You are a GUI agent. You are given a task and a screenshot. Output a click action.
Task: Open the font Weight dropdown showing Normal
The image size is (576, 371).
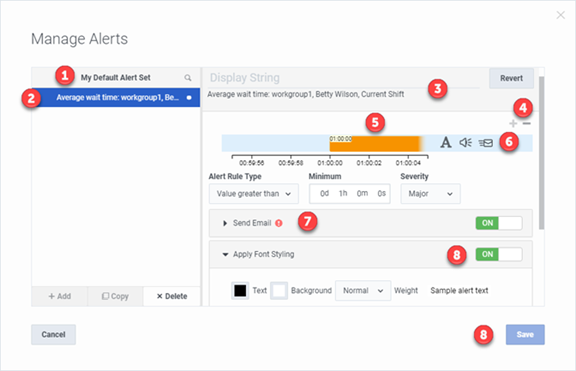pos(363,291)
